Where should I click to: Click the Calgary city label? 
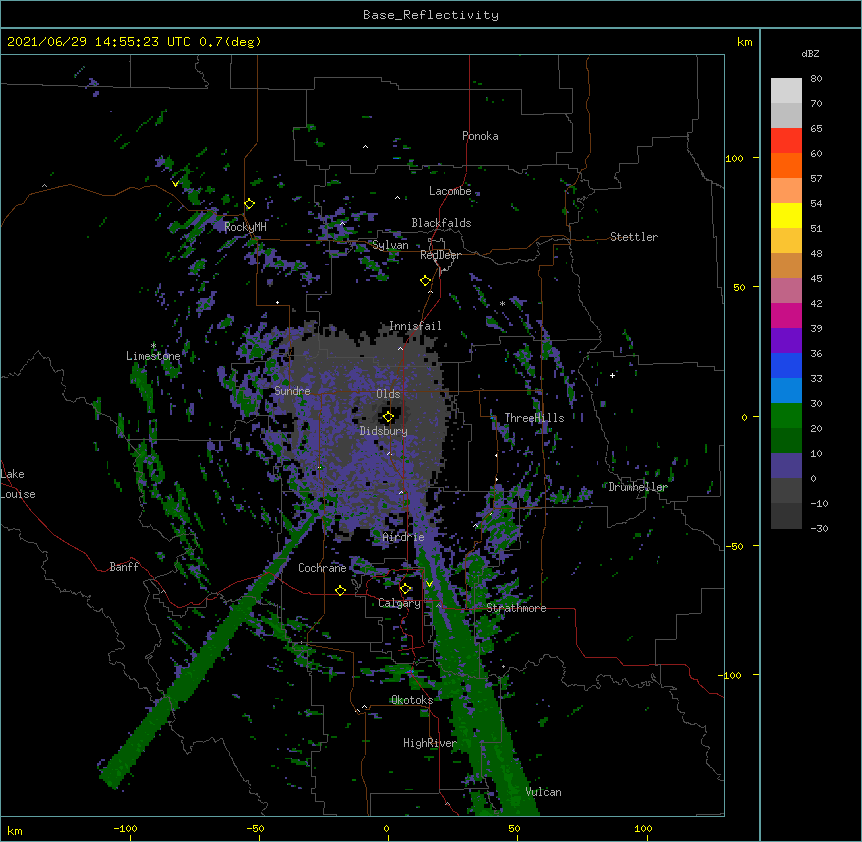click(399, 603)
